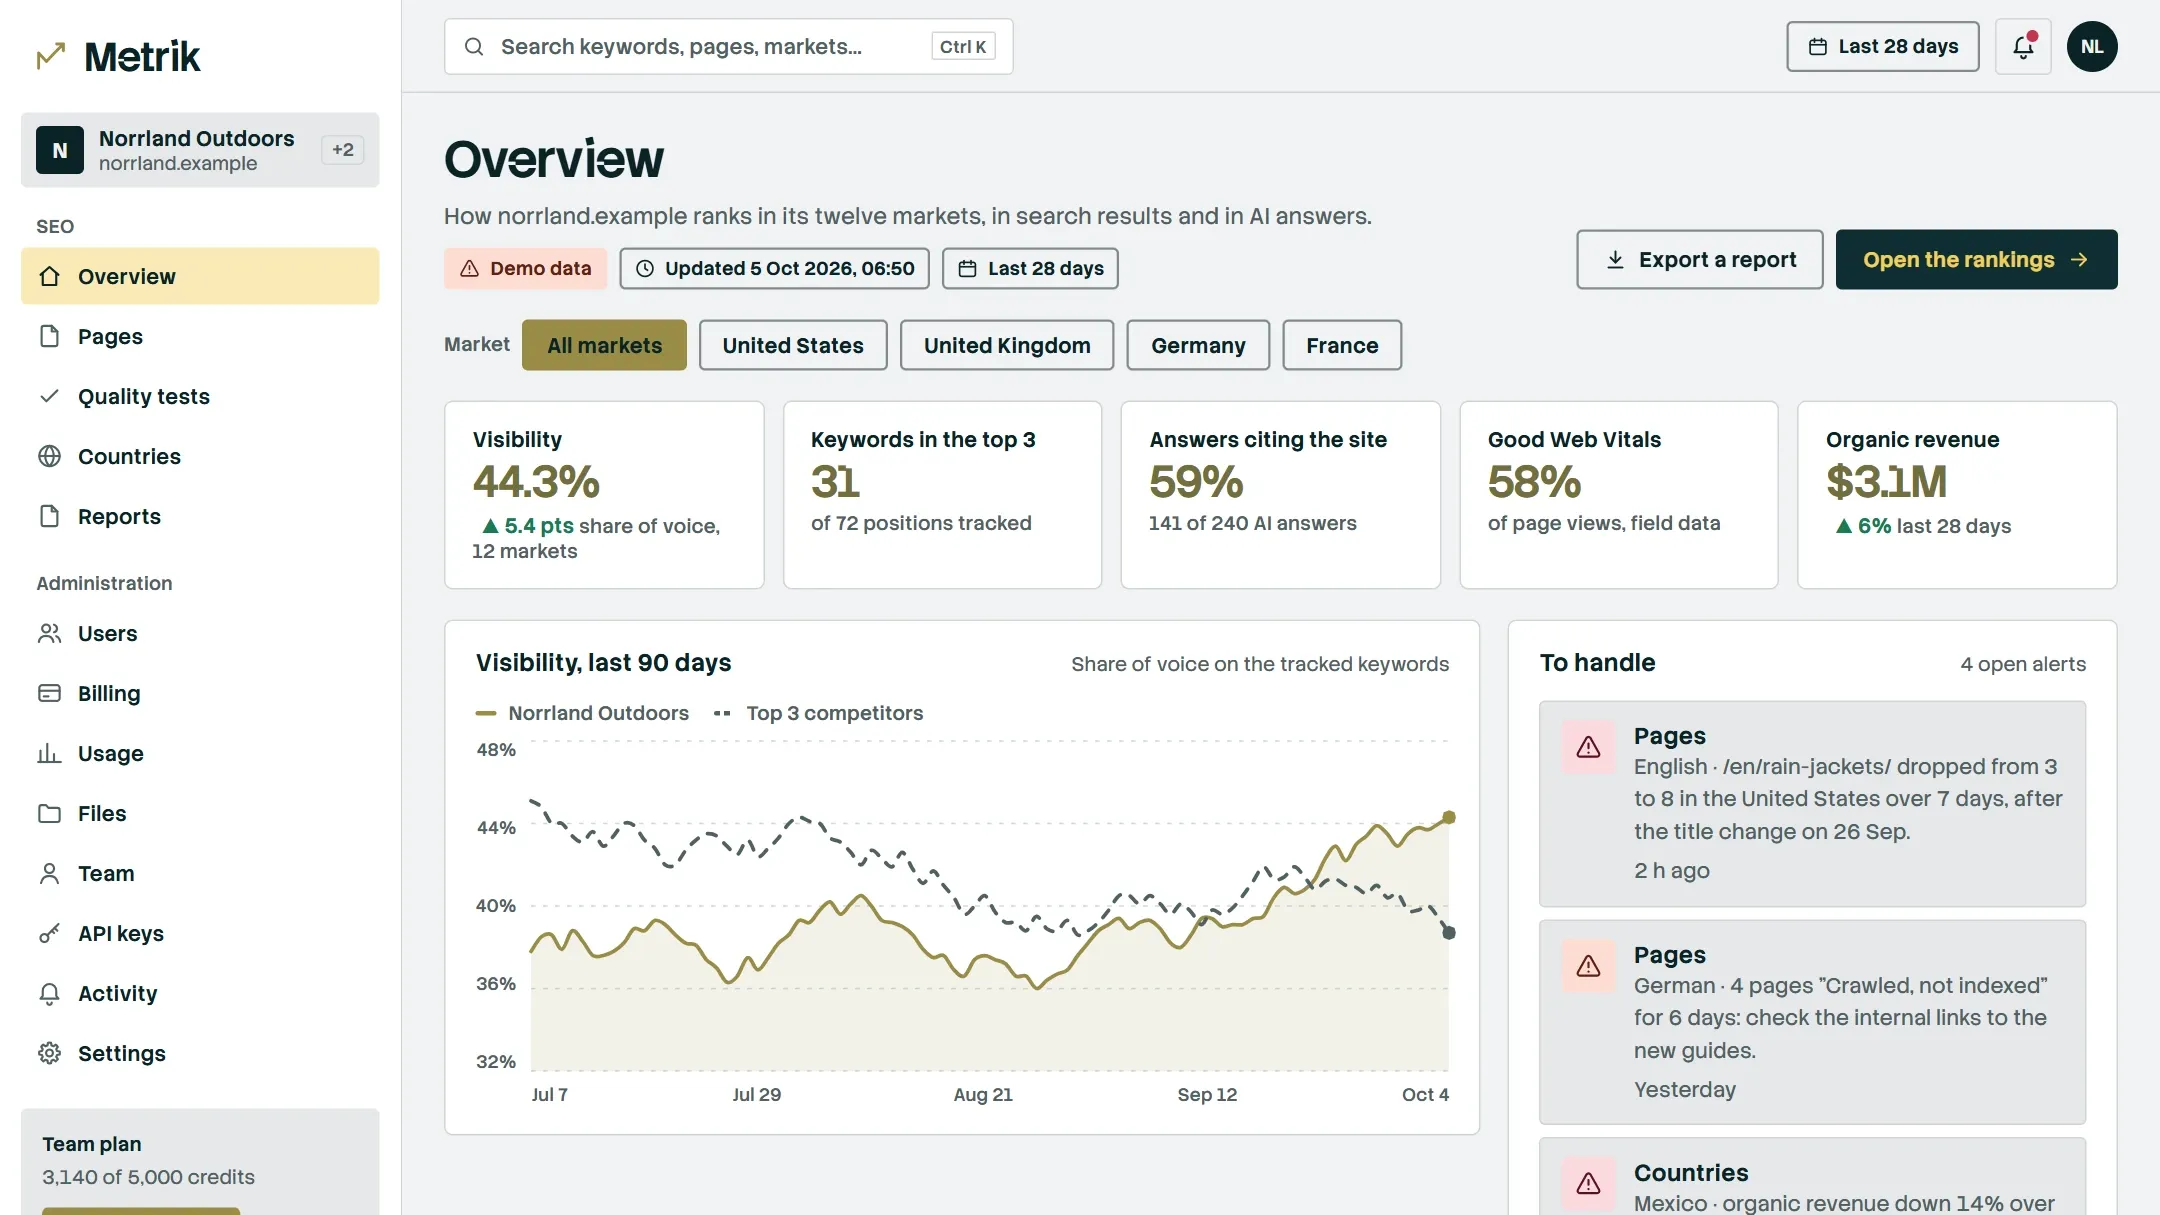Select the United States market filter
The width and height of the screenshot is (2160, 1215).
(793, 345)
